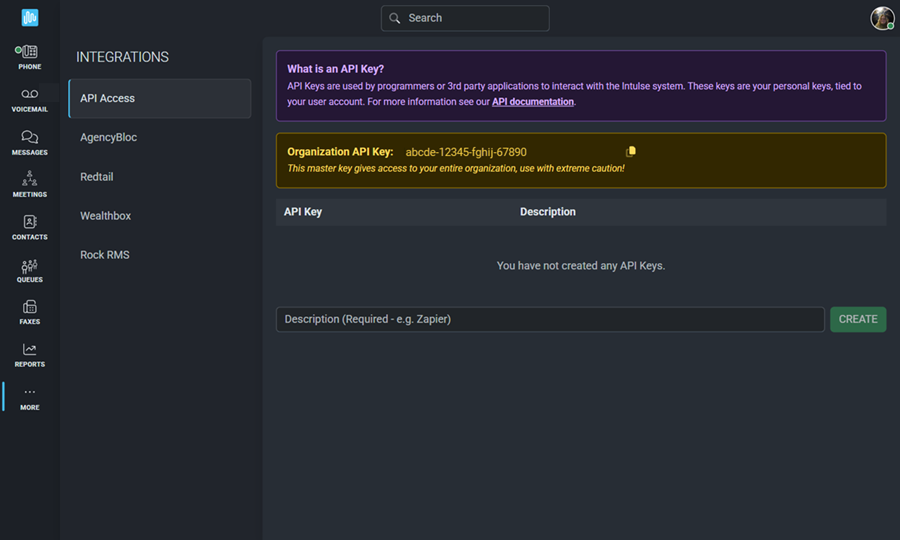The image size is (900, 540).
Task: Click the API key Description field
Action: pyautogui.click(x=550, y=319)
